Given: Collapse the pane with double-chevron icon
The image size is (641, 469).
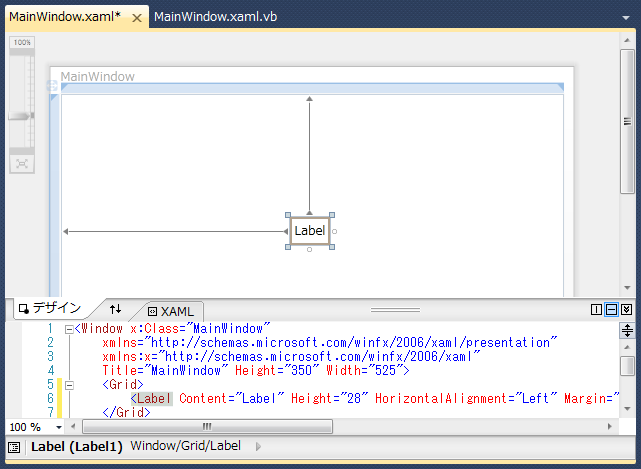Looking at the screenshot, I should [x=627, y=310].
